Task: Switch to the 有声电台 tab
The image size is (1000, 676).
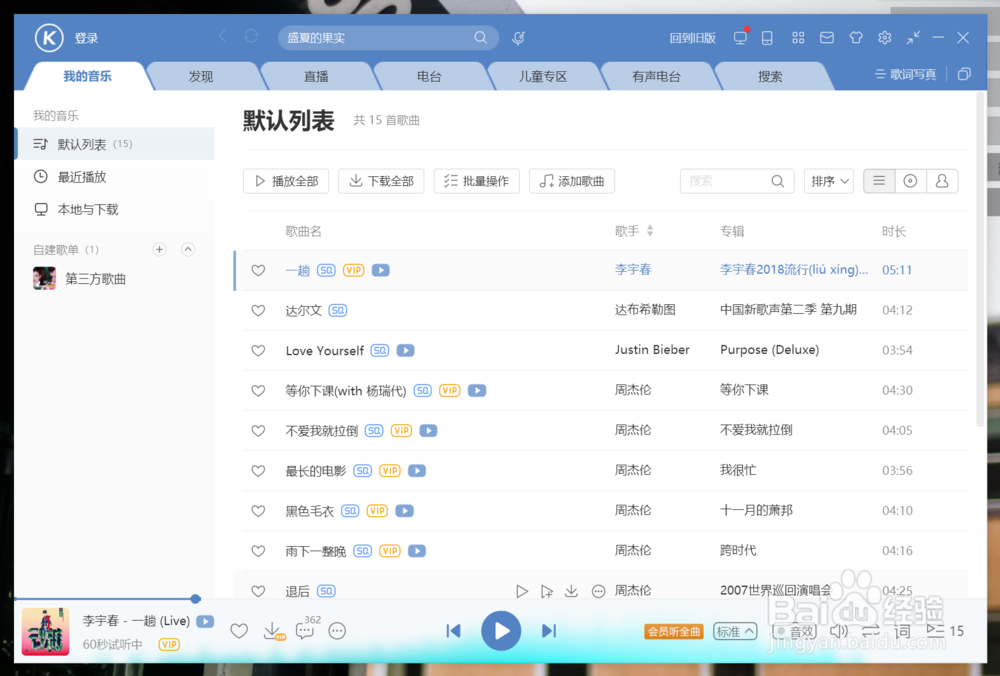Action: (656, 77)
